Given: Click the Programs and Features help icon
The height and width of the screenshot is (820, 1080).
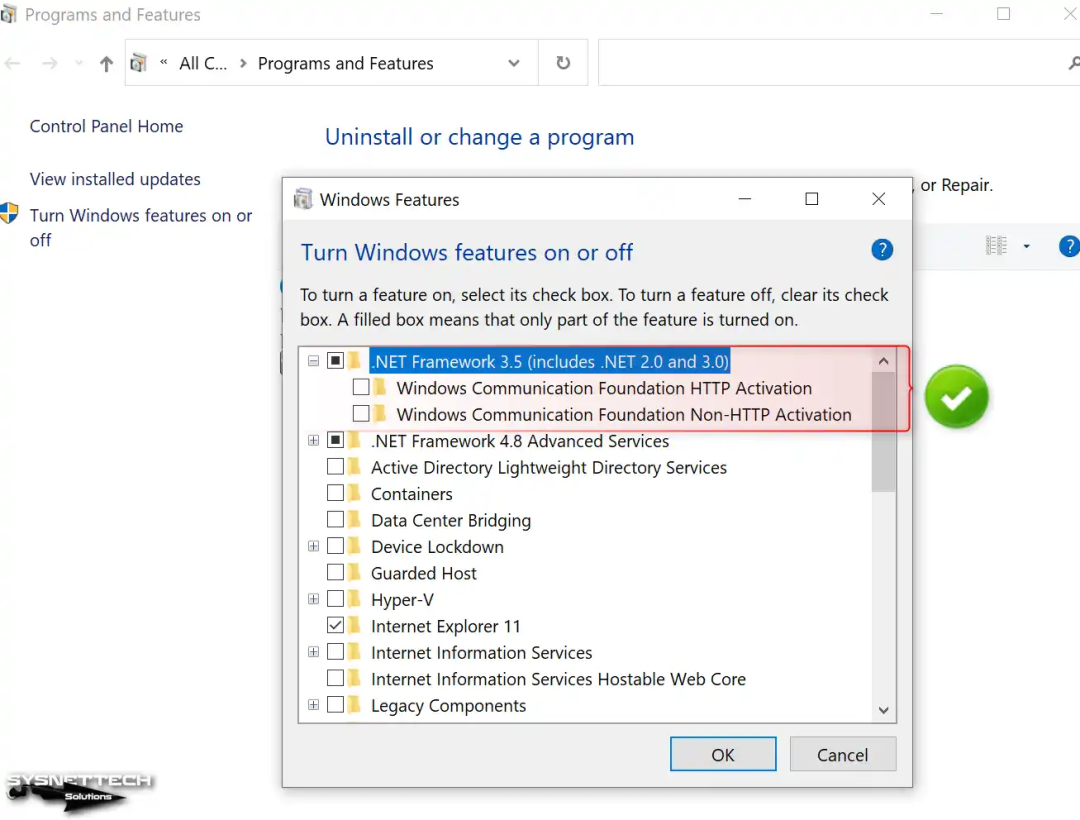Looking at the screenshot, I should (x=1069, y=246).
